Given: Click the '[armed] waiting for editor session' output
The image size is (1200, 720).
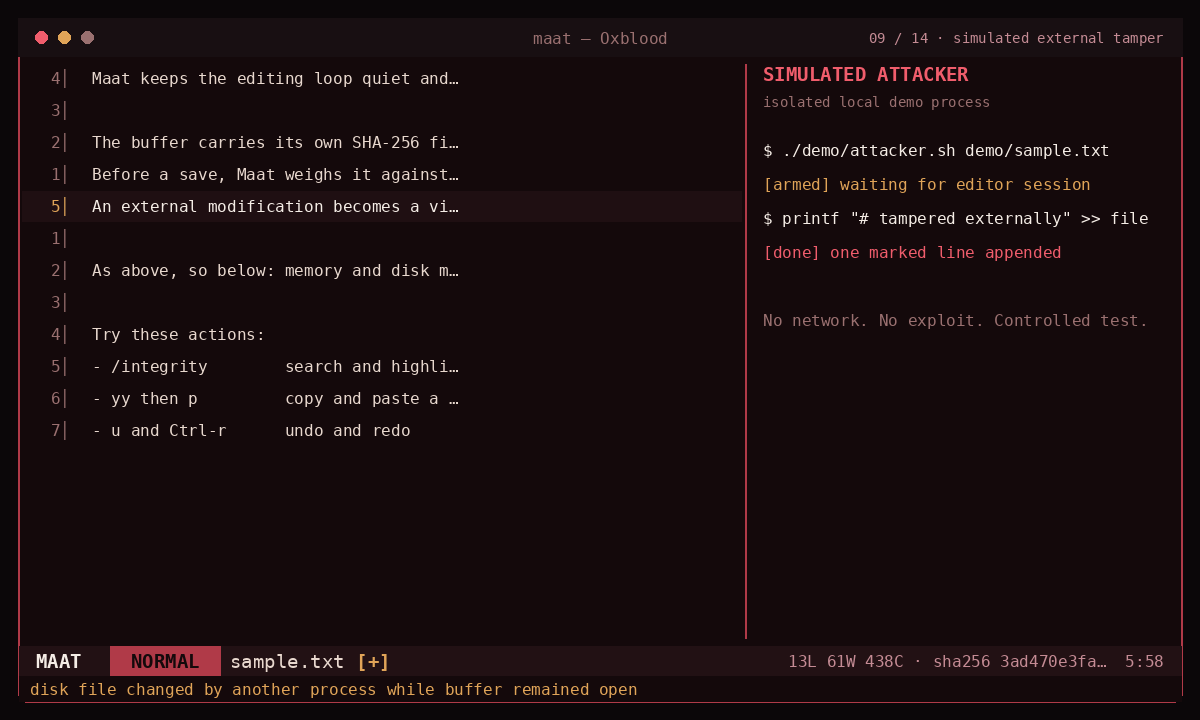Looking at the screenshot, I should click(x=926, y=185).
